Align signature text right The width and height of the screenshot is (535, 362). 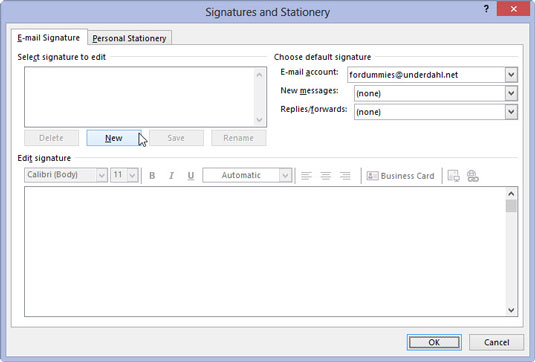click(345, 176)
